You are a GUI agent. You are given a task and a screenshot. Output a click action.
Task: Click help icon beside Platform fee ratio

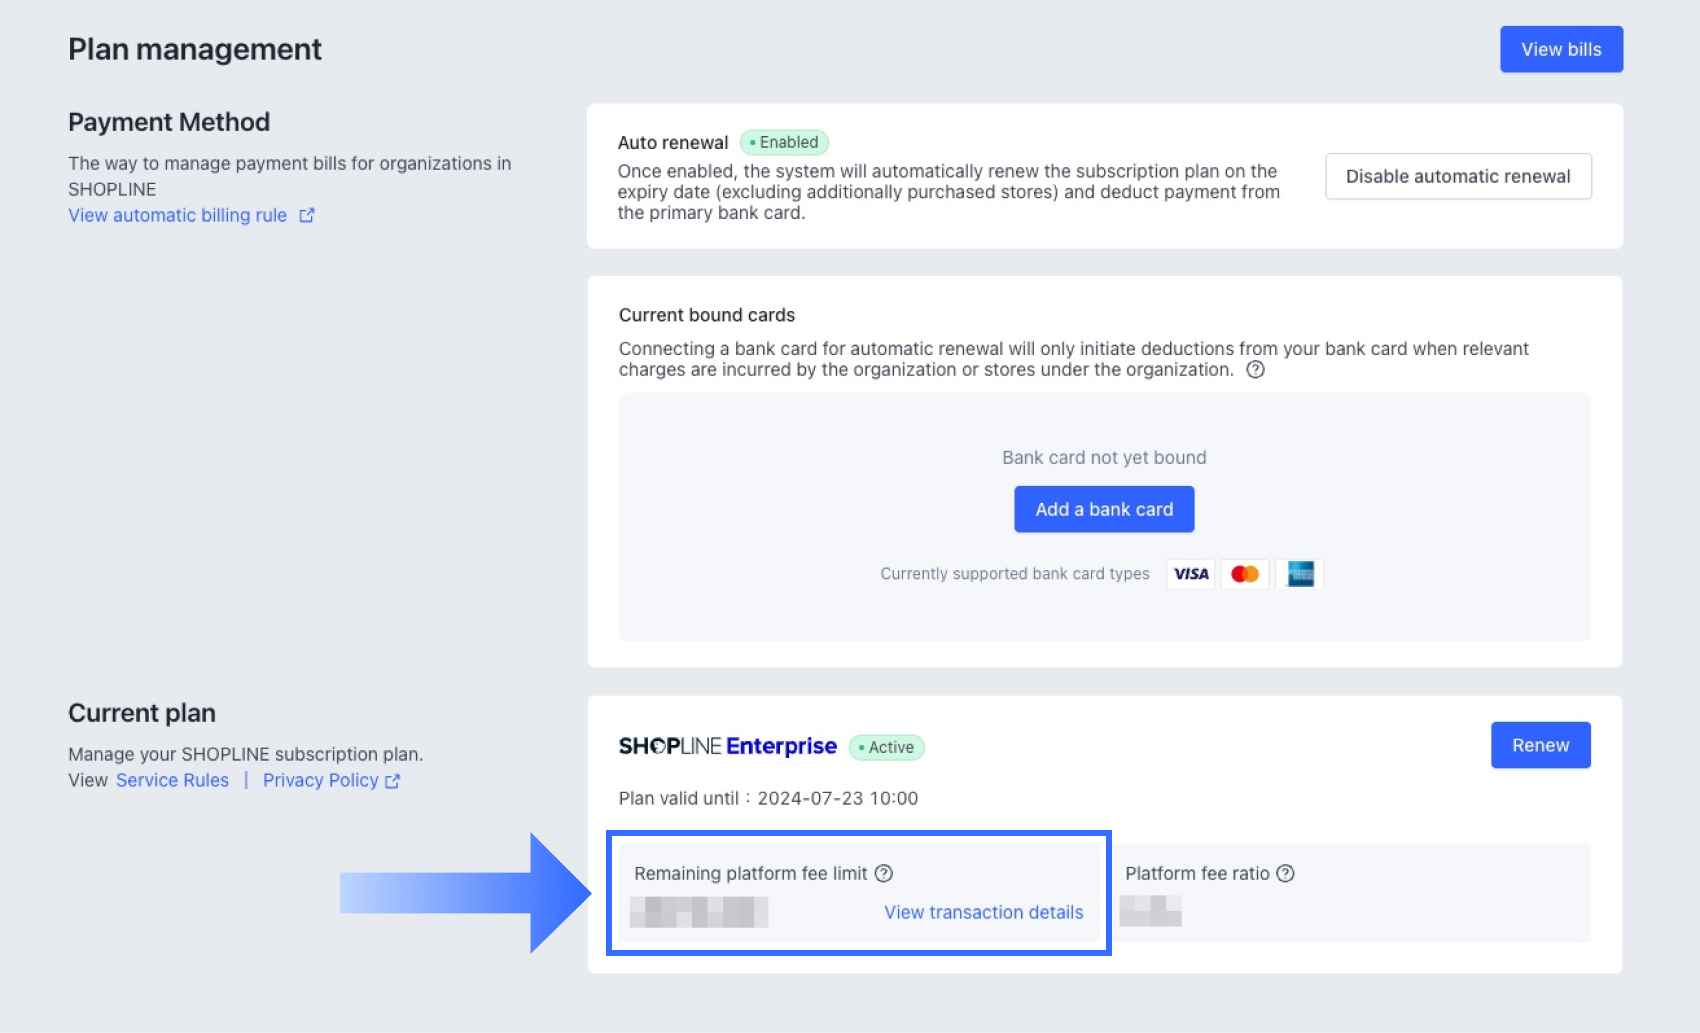pyautogui.click(x=1287, y=873)
